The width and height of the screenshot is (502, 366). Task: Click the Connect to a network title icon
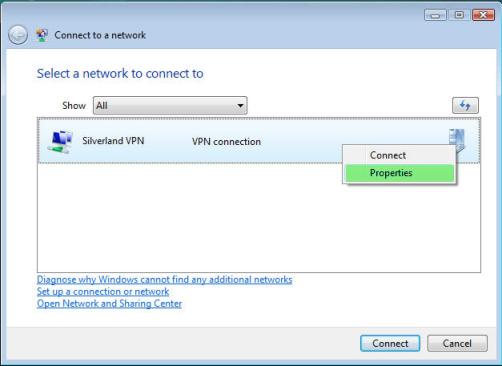click(42, 35)
